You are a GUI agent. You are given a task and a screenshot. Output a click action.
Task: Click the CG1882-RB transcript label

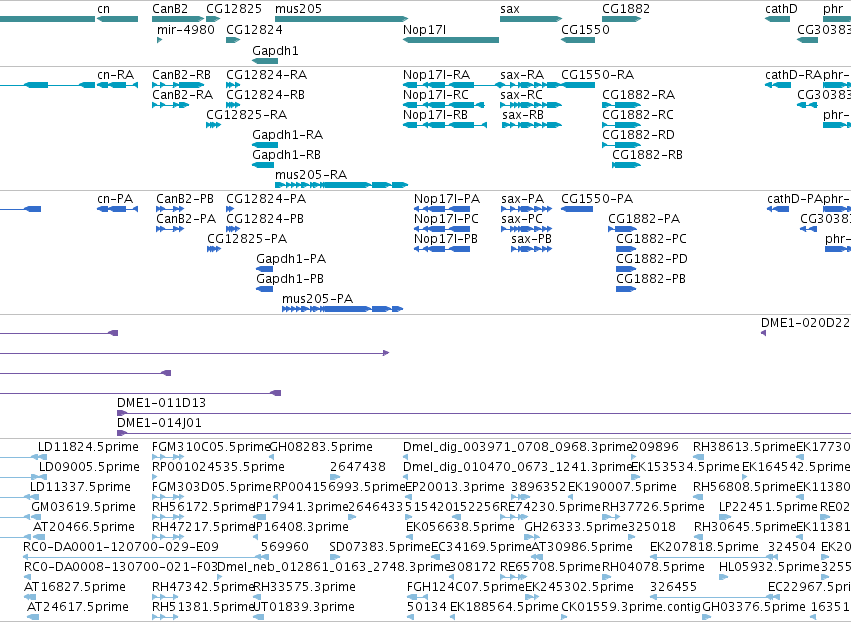[x=647, y=155]
